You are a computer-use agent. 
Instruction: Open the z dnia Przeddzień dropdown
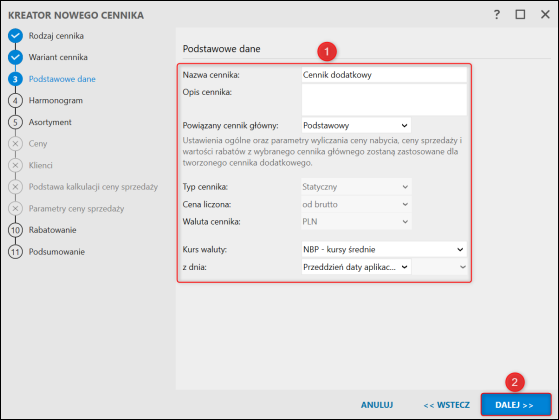pos(356,267)
